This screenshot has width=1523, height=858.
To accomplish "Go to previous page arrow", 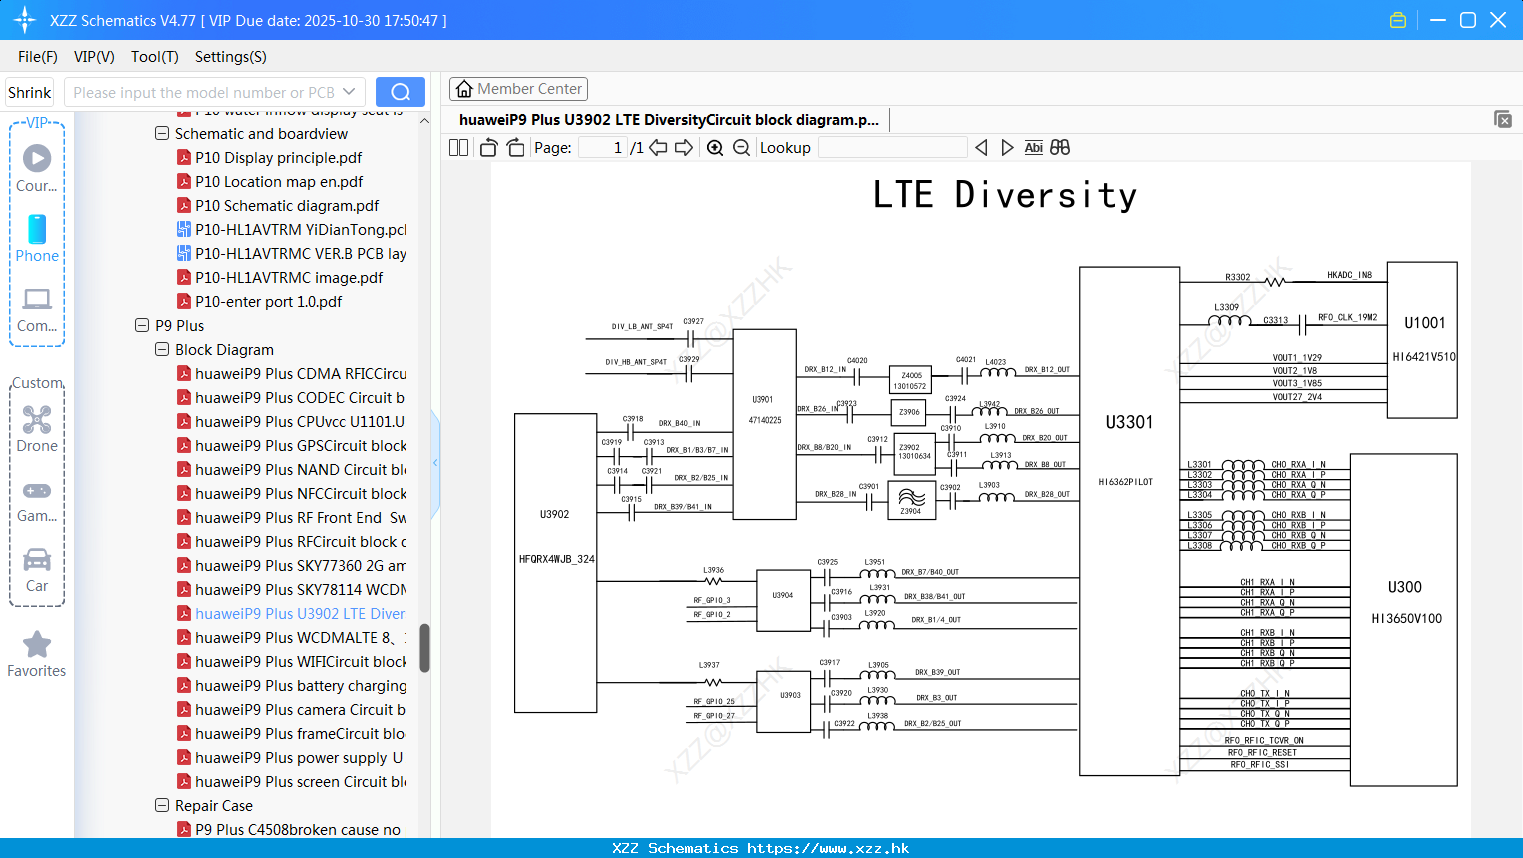I will point(658,148).
